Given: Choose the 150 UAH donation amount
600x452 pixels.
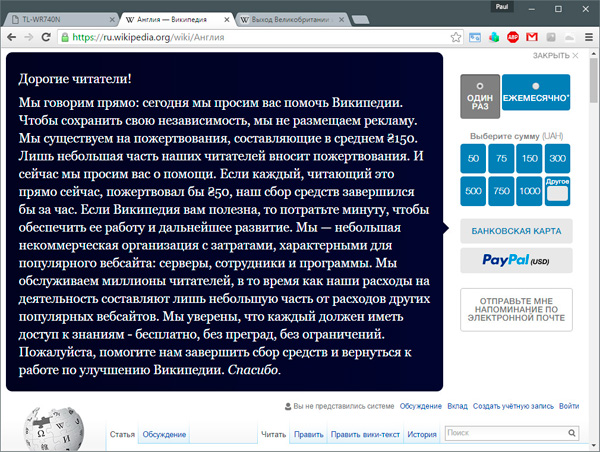Looking at the screenshot, I should point(530,159).
